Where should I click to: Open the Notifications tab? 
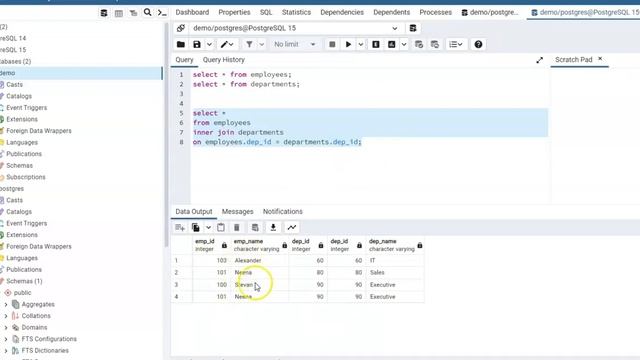282,211
